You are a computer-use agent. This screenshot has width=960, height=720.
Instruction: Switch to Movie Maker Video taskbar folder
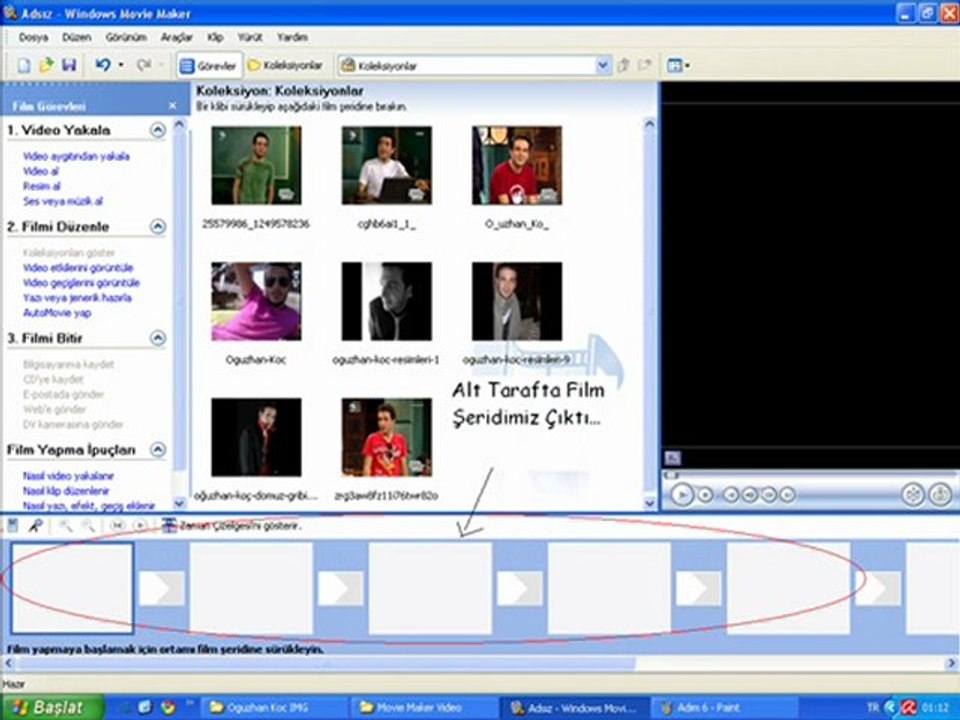click(422, 708)
